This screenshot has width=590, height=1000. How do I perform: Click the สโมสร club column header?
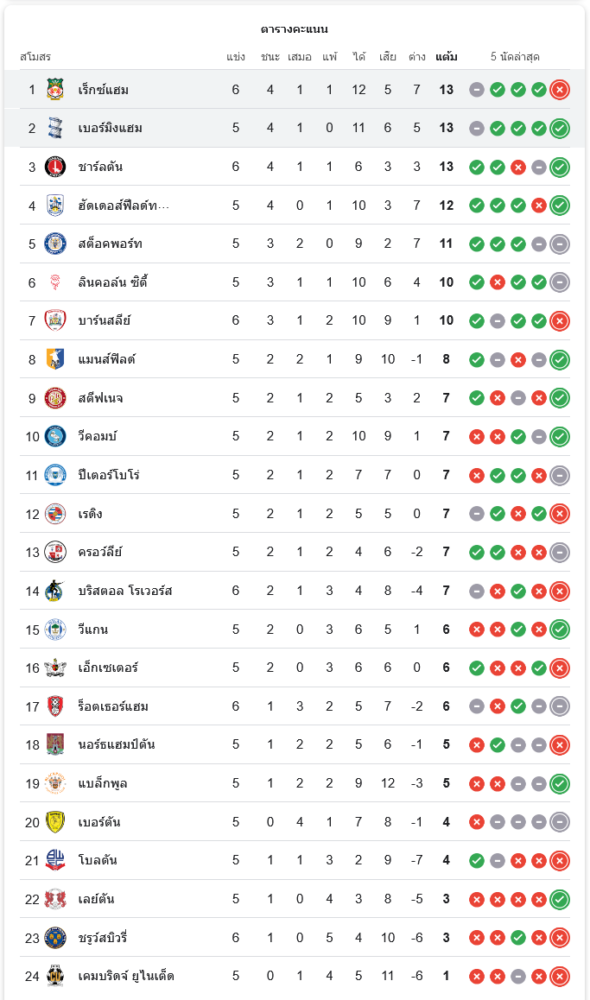[x=35, y=56]
